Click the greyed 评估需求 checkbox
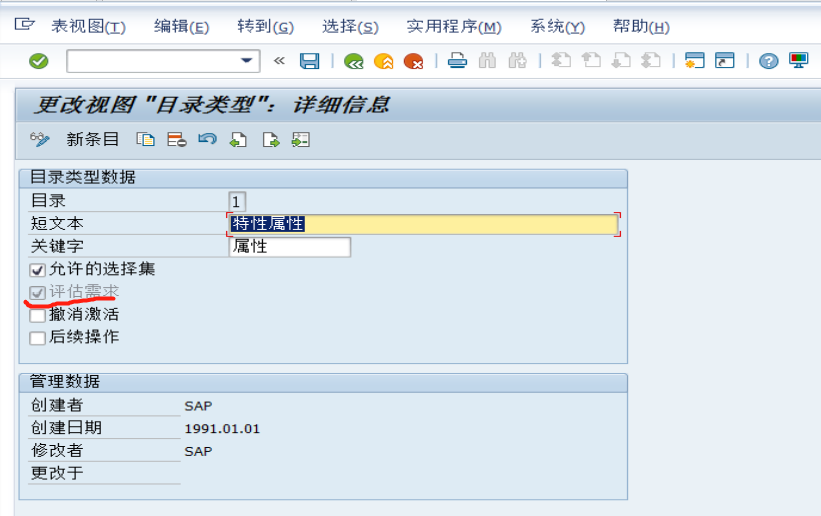Viewport: 821px width, 516px height. click(37, 293)
